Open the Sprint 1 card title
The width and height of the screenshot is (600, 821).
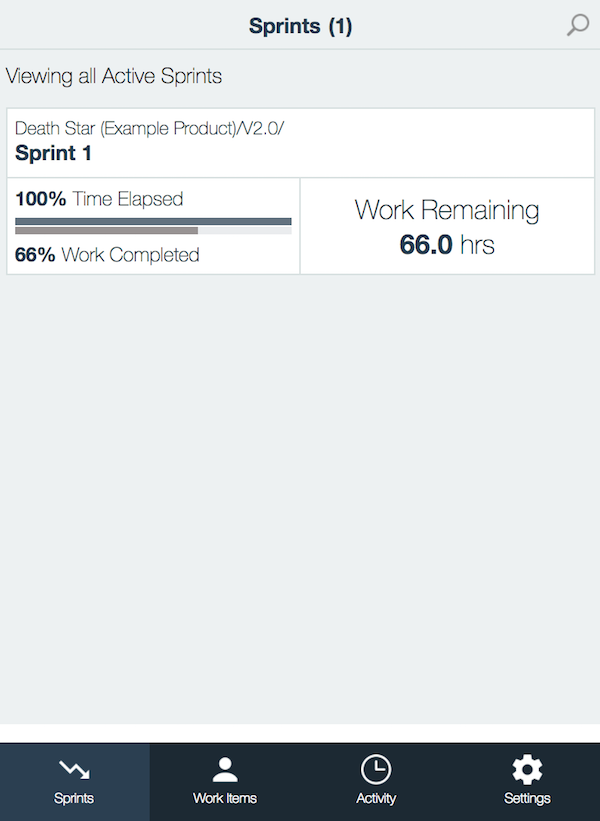(53, 153)
